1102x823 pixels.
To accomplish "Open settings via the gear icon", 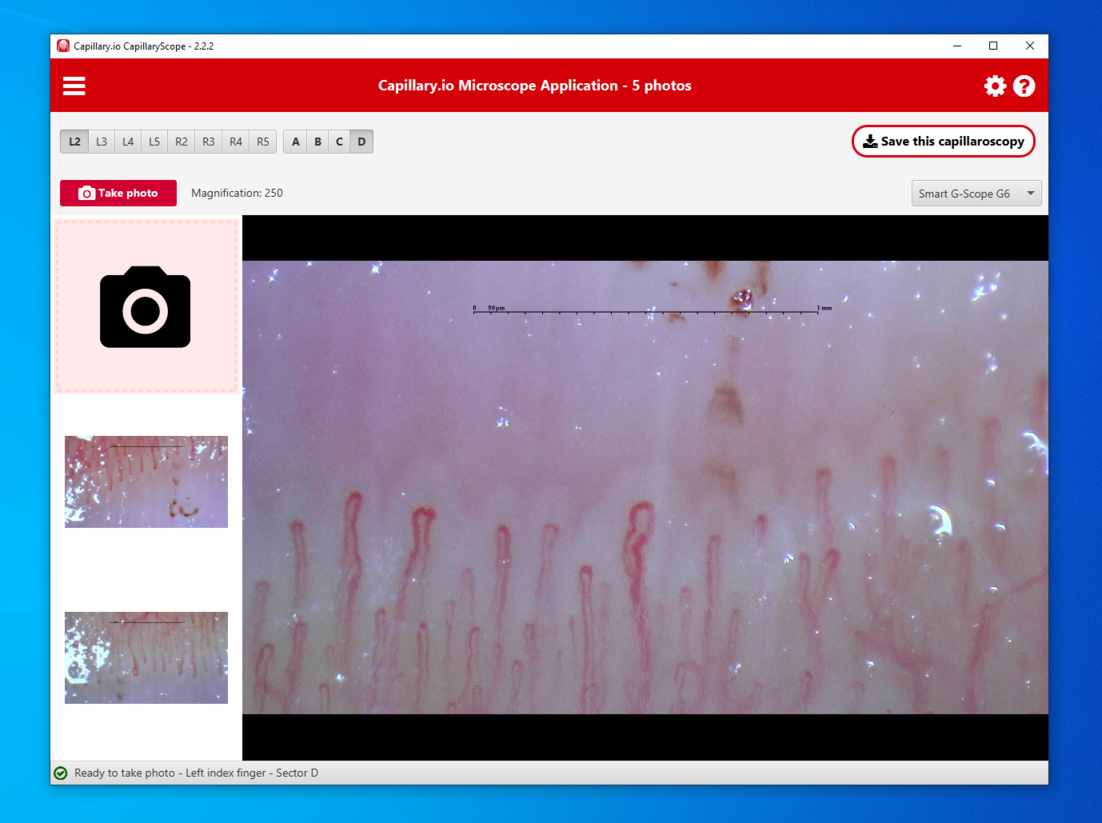I will (x=994, y=86).
